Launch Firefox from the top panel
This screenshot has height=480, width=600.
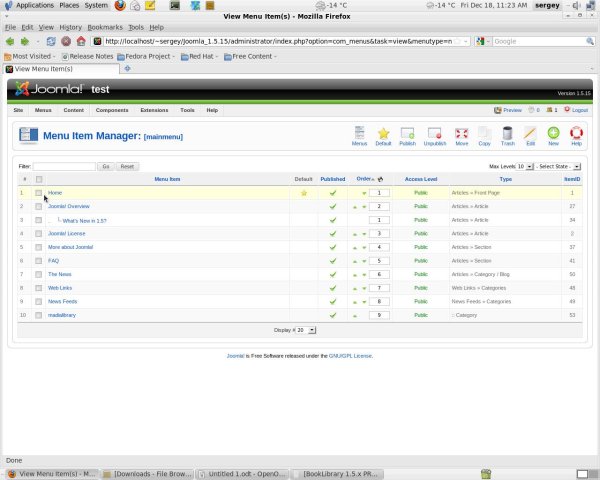click(120, 5)
